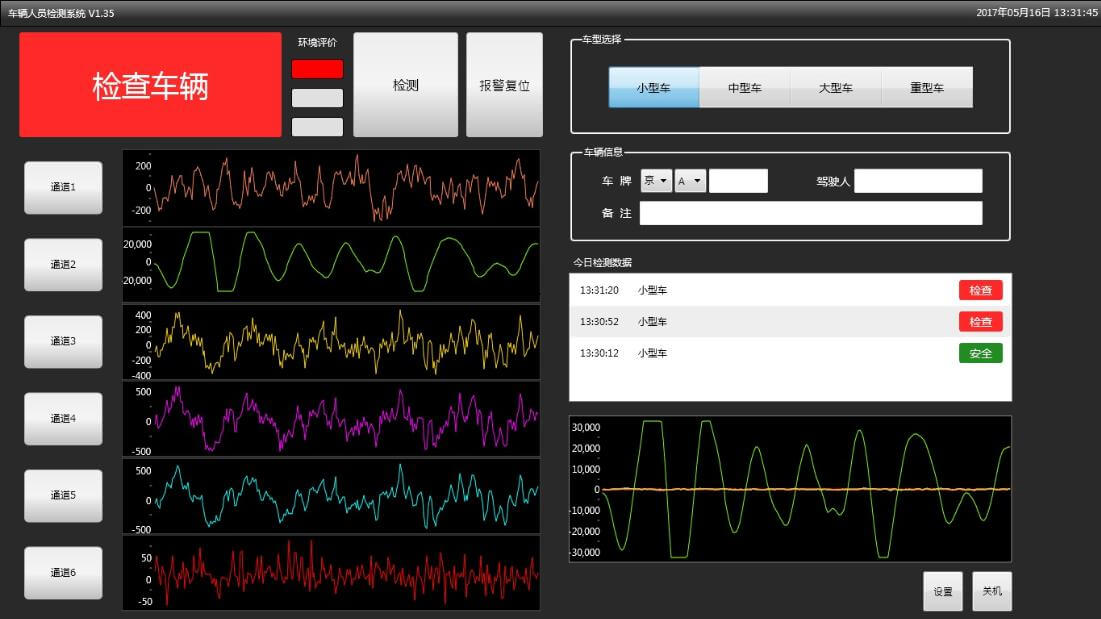
Task: Click the green 安全 status tag
Action: click(980, 353)
